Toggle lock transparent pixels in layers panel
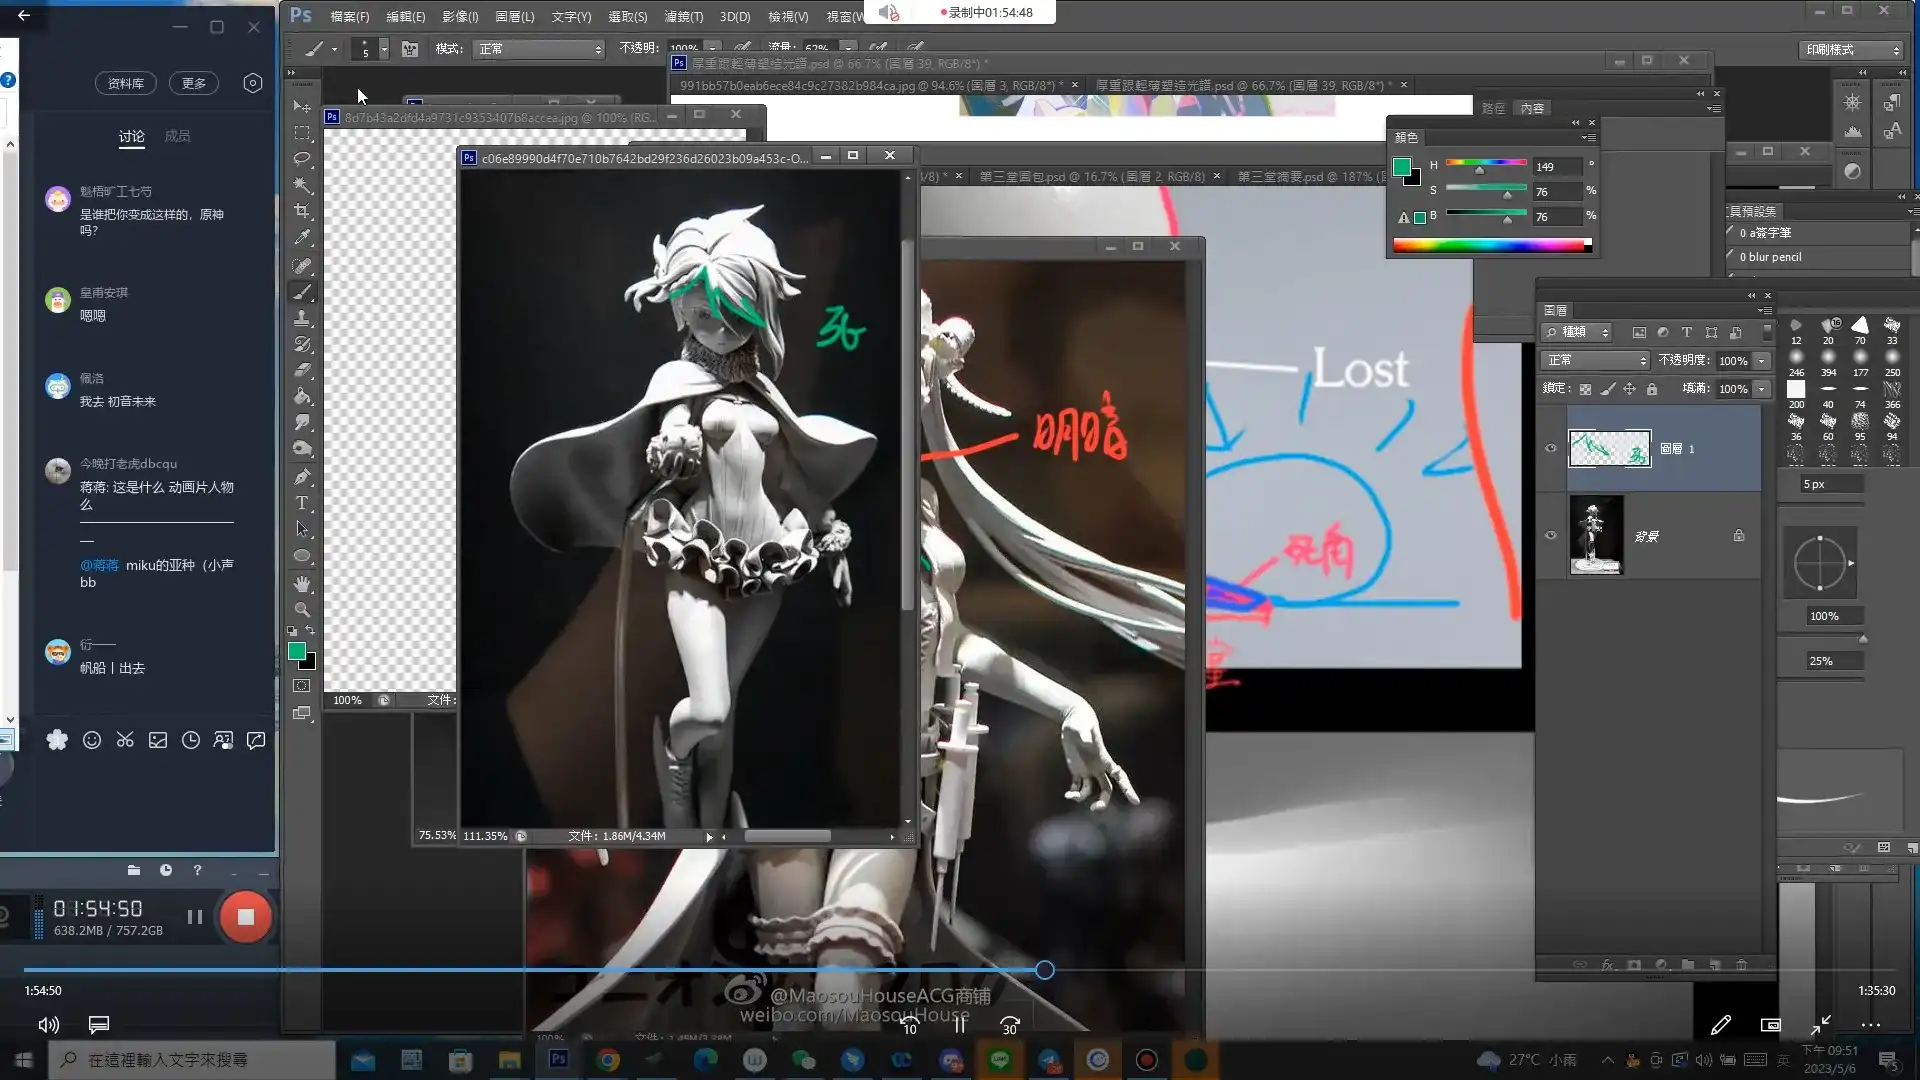Screen dimensions: 1920x1080 point(1585,389)
